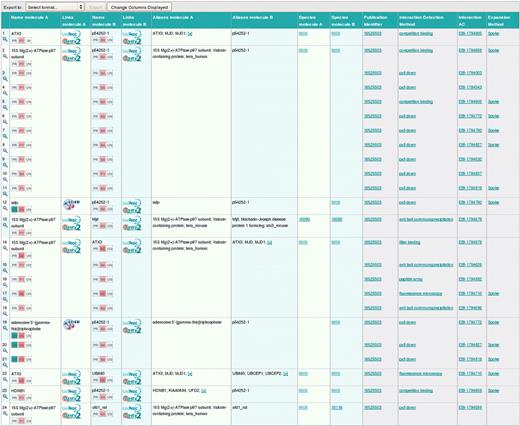Open Dasty2 logo for molecule A in row 13
The image size is (520, 426).
pos(71,227)
